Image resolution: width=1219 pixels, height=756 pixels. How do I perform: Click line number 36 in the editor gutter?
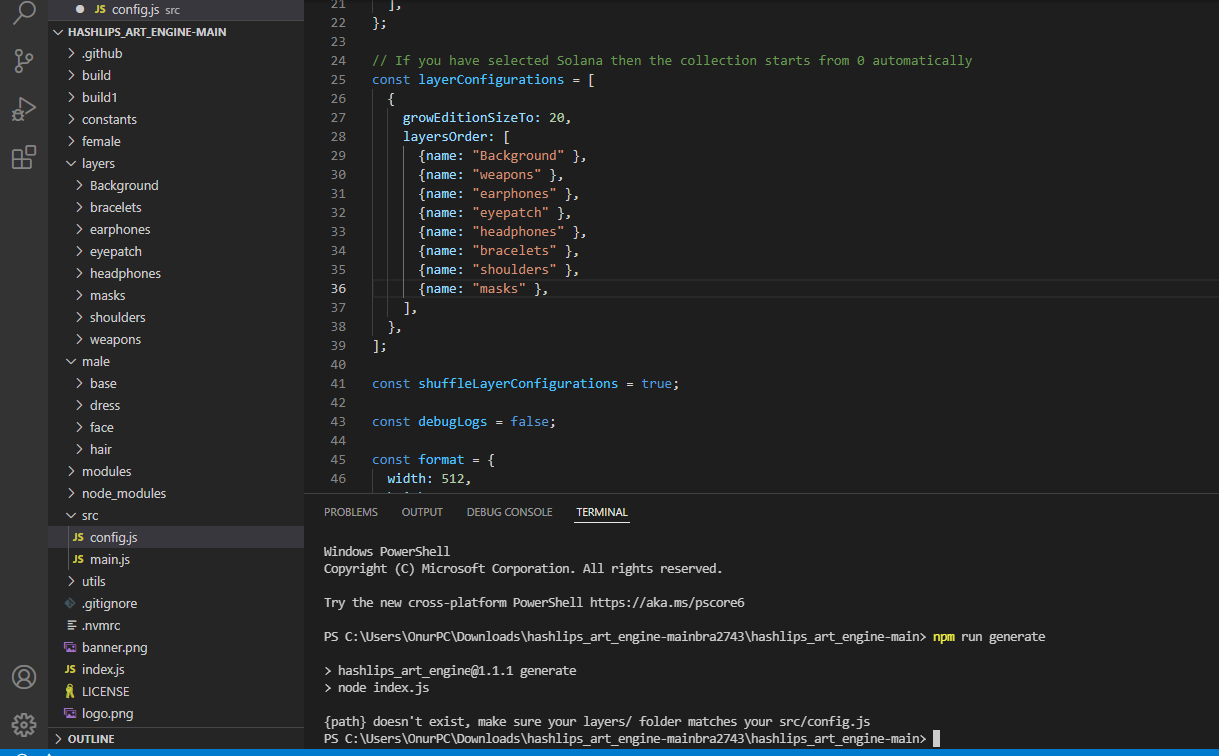click(x=338, y=288)
